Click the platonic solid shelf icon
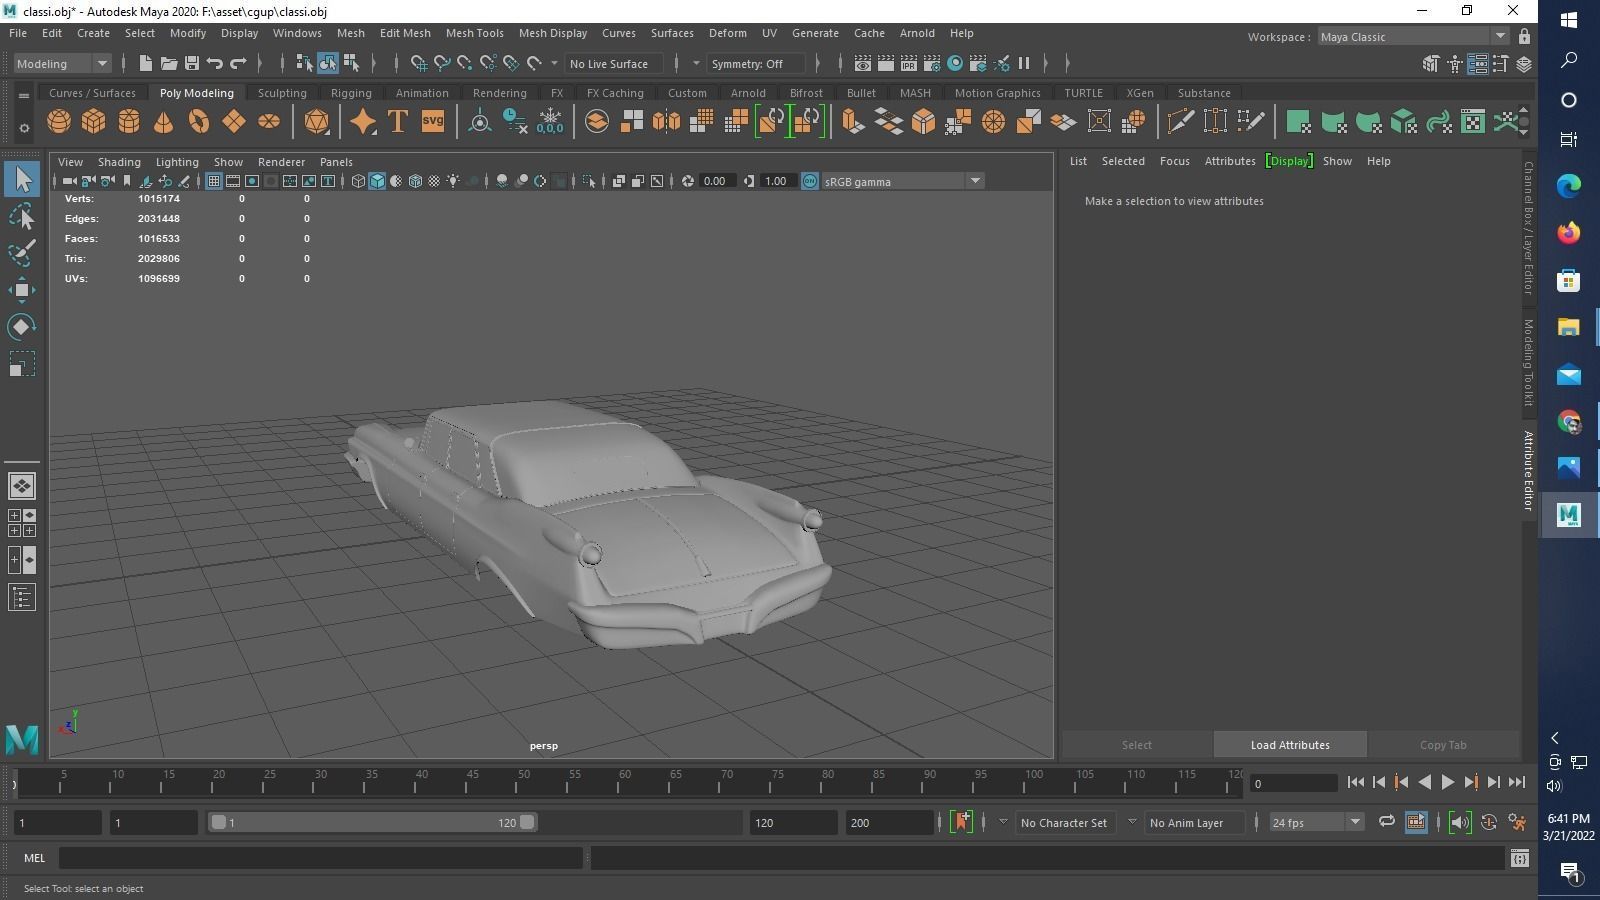Screen dimensions: 1600x900 click(x=317, y=122)
